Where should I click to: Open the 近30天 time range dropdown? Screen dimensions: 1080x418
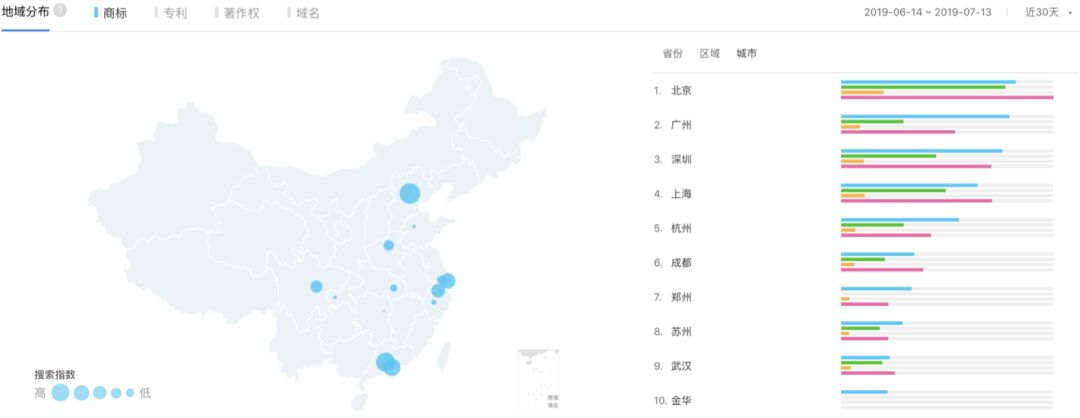click(1047, 12)
